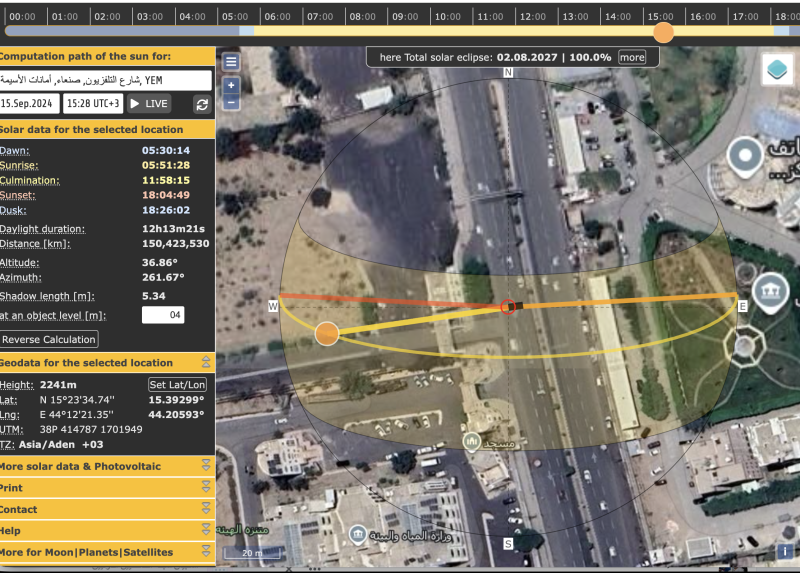This screenshot has height=573, width=800.
Task: Start LIVE sun position mode
Action: click(149, 104)
